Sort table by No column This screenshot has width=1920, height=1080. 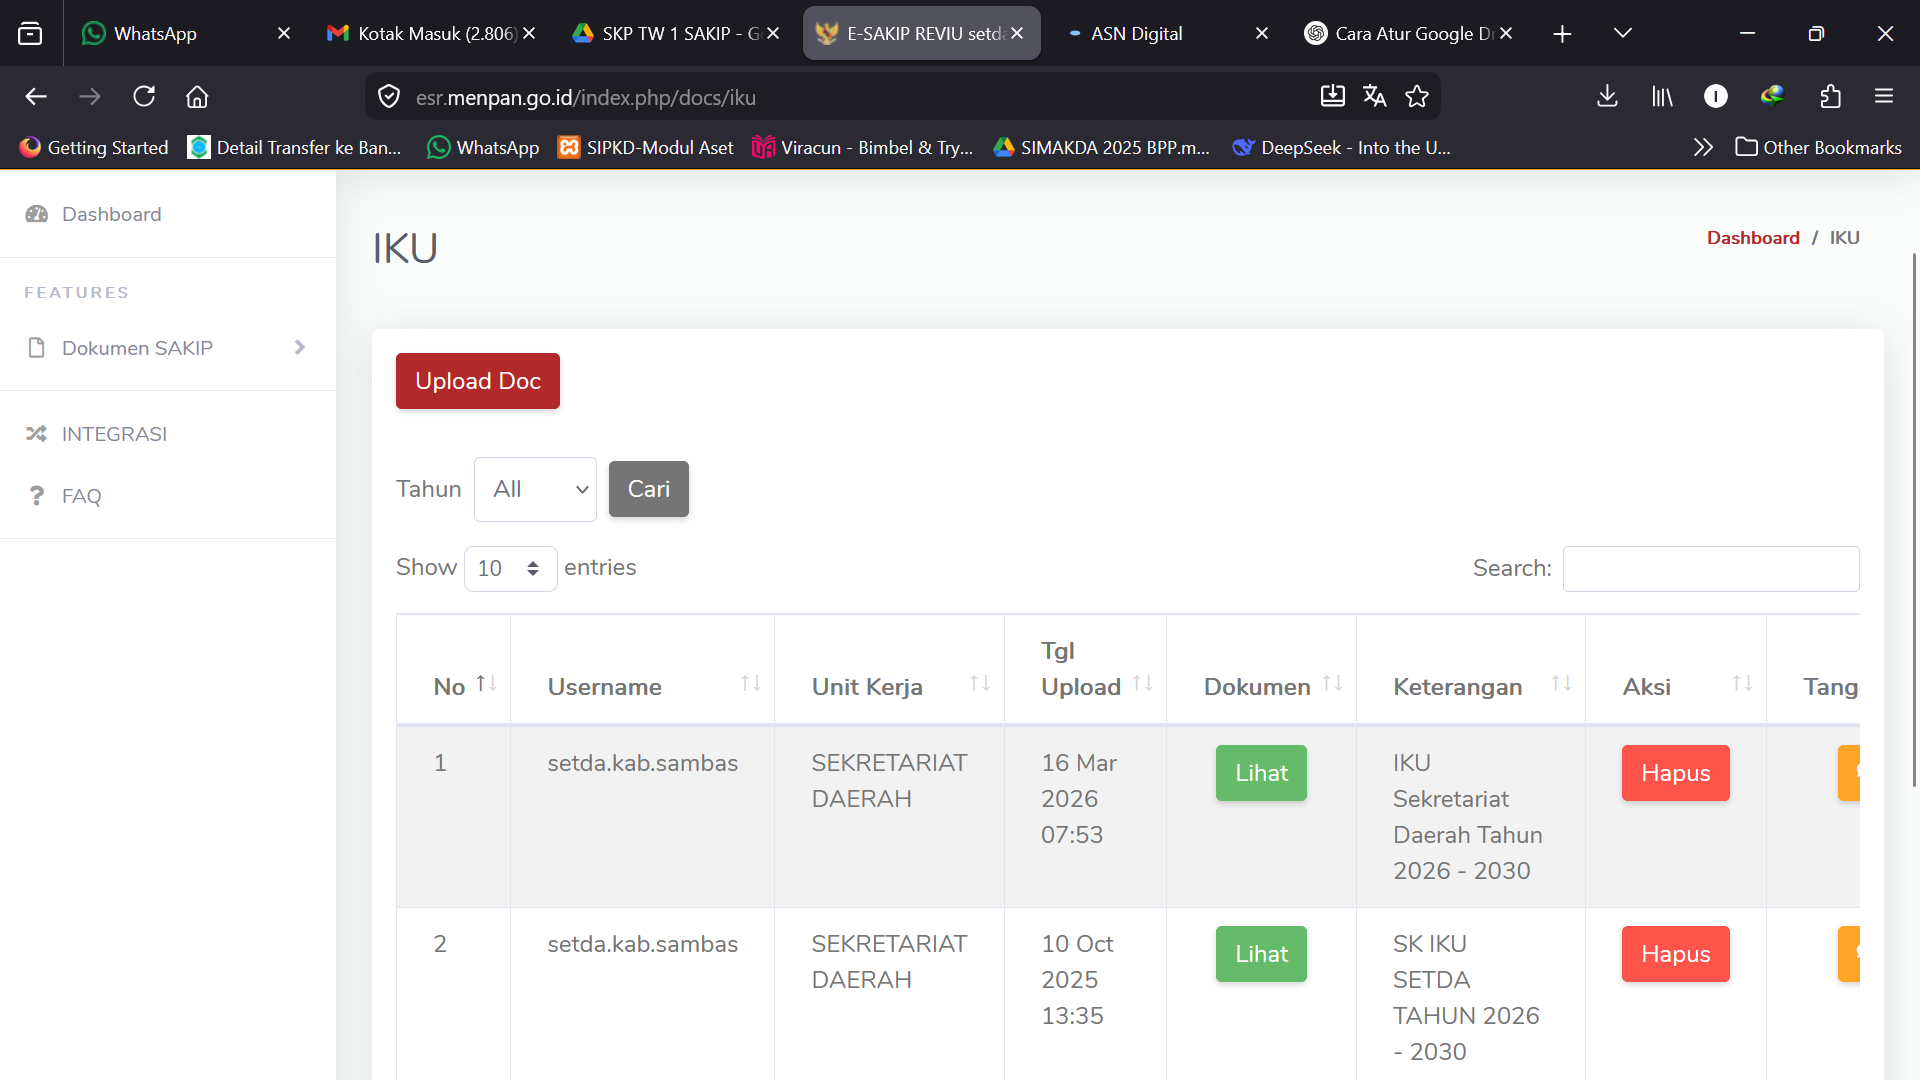coord(464,686)
